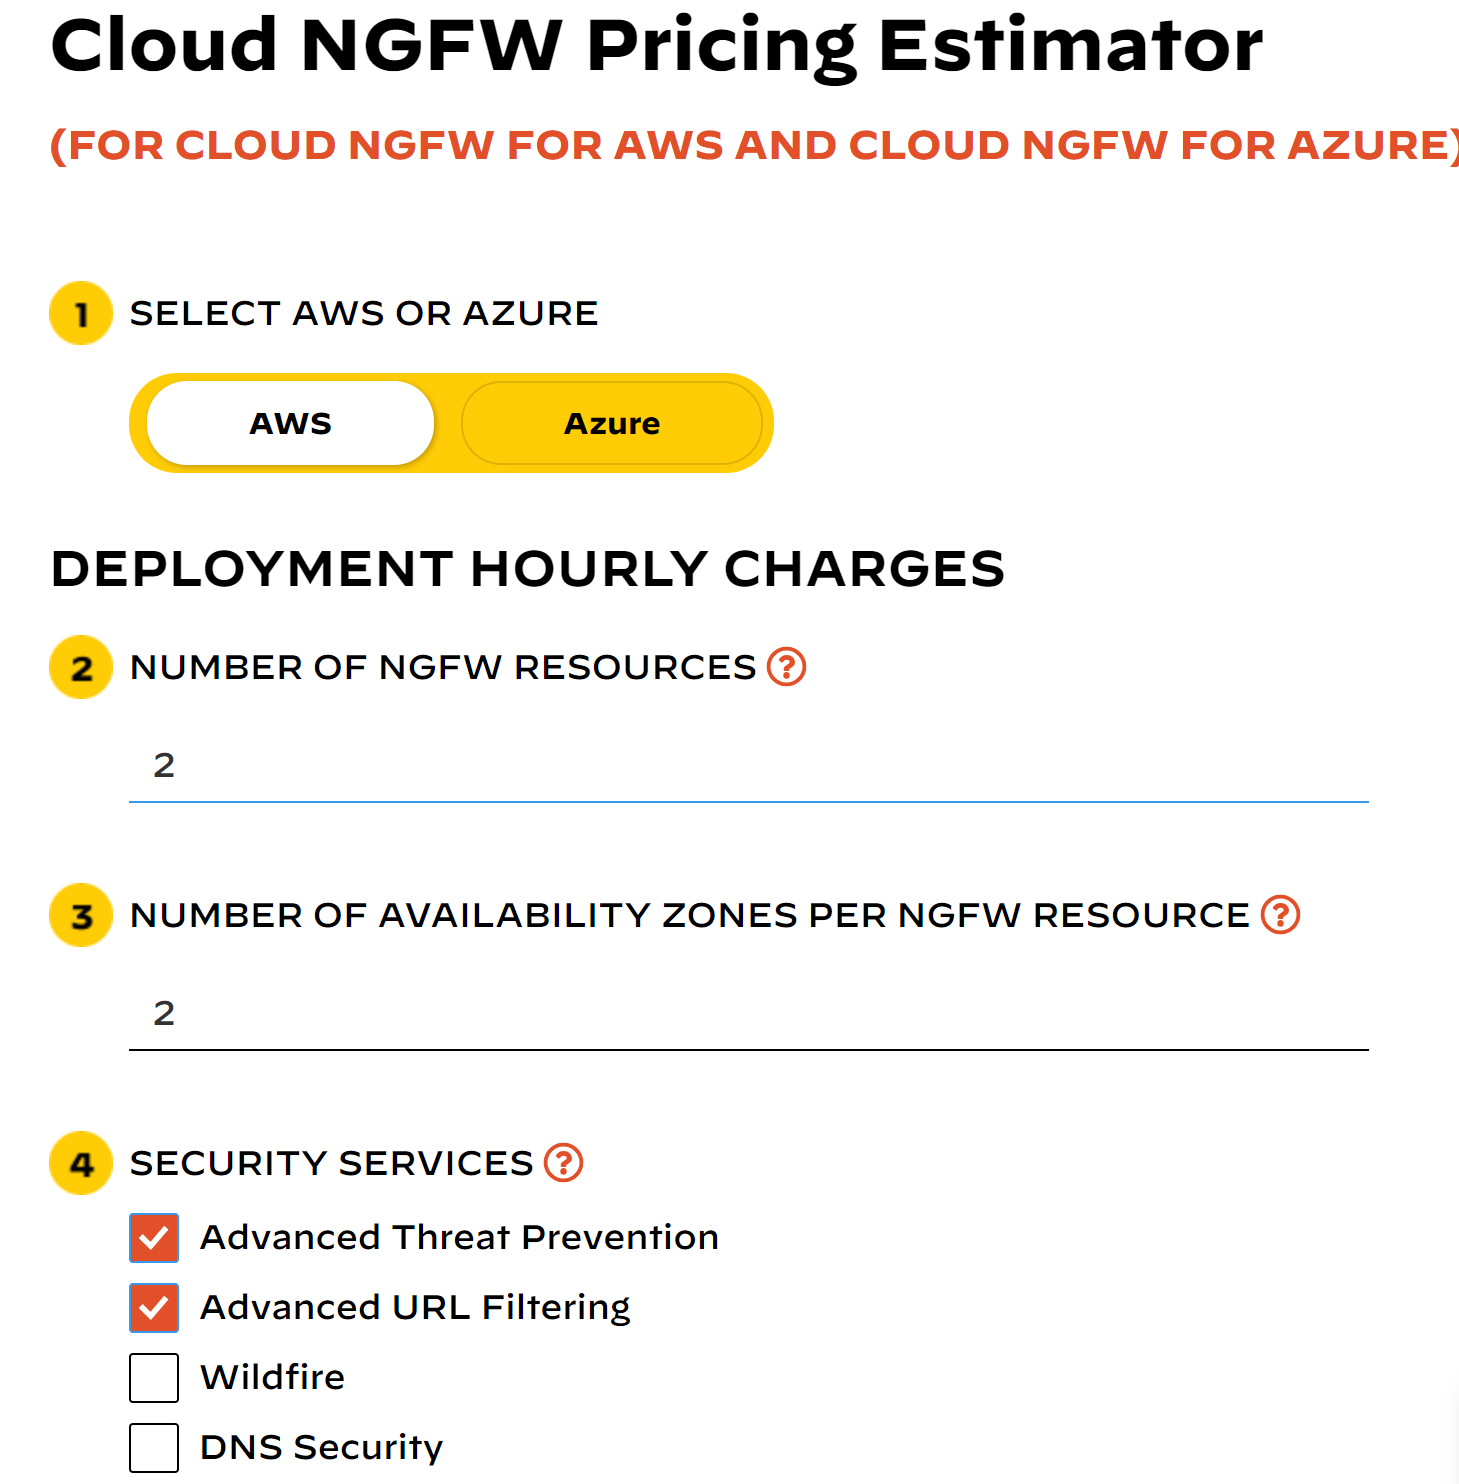Click the yellow step 2 badge
The width and height of the screenshot is (1459, 1484).
tap(81, 667)
